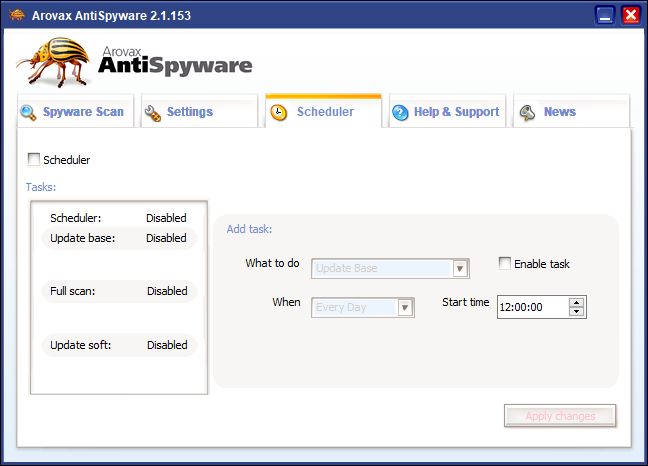
Task: Click the wrench icon on Settings tab
Action: coord(152,113)
